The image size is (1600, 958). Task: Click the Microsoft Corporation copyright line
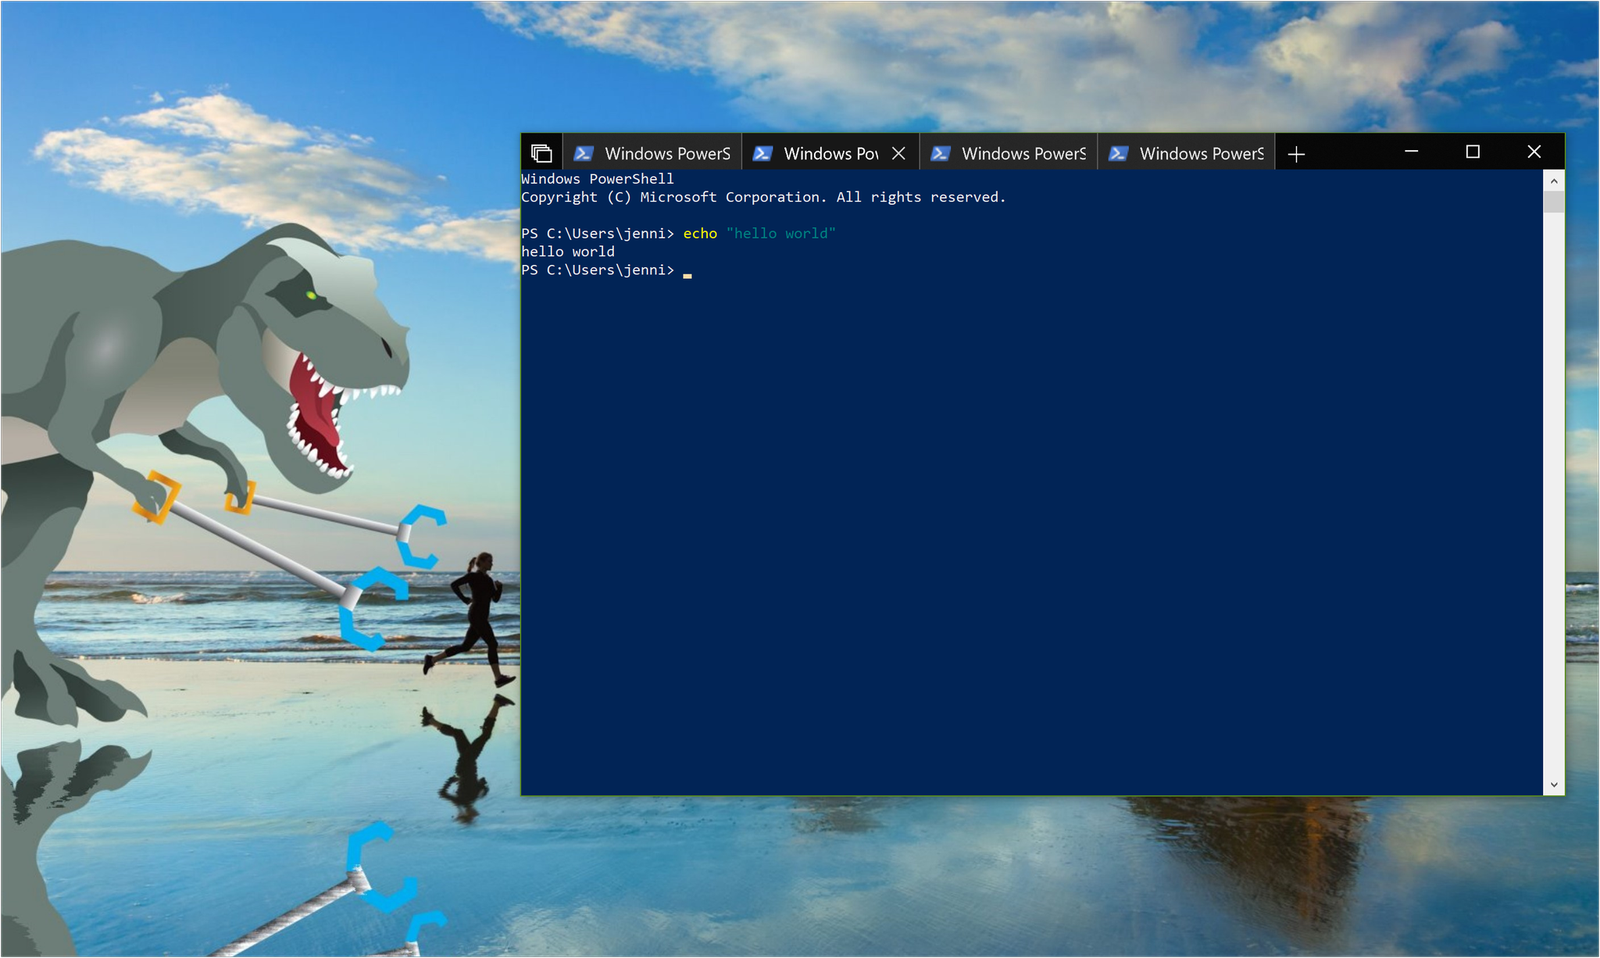click(x=762, y=197)
